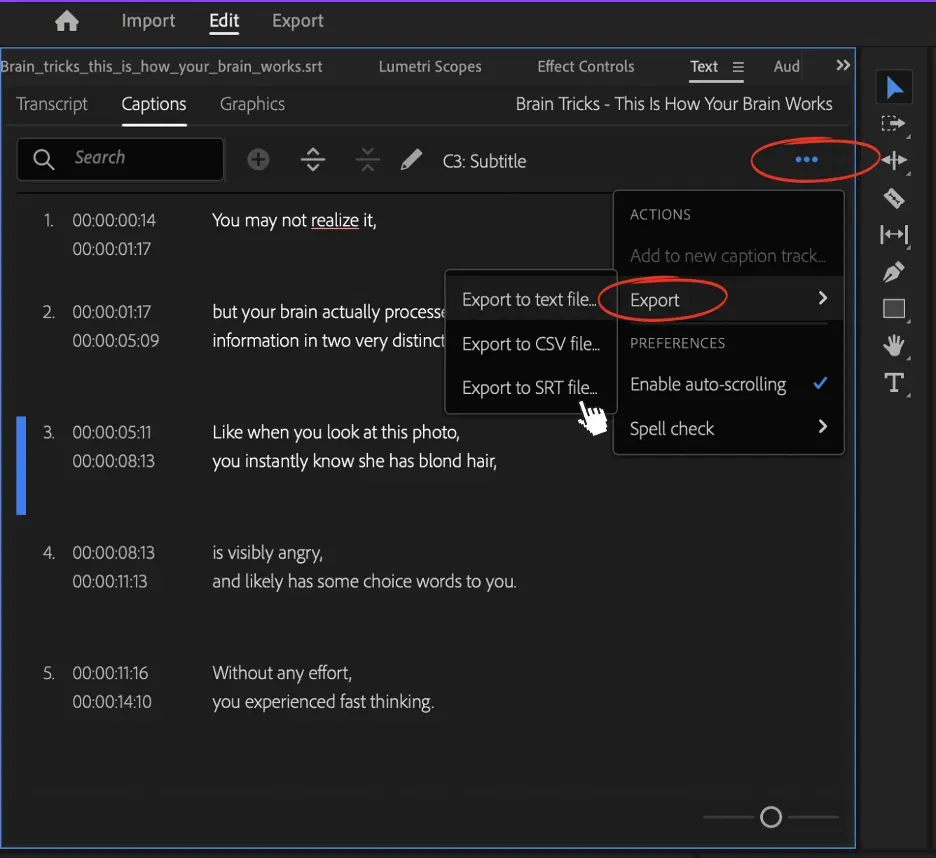Click 'Add to new caption track...' entry

(728, 256)
